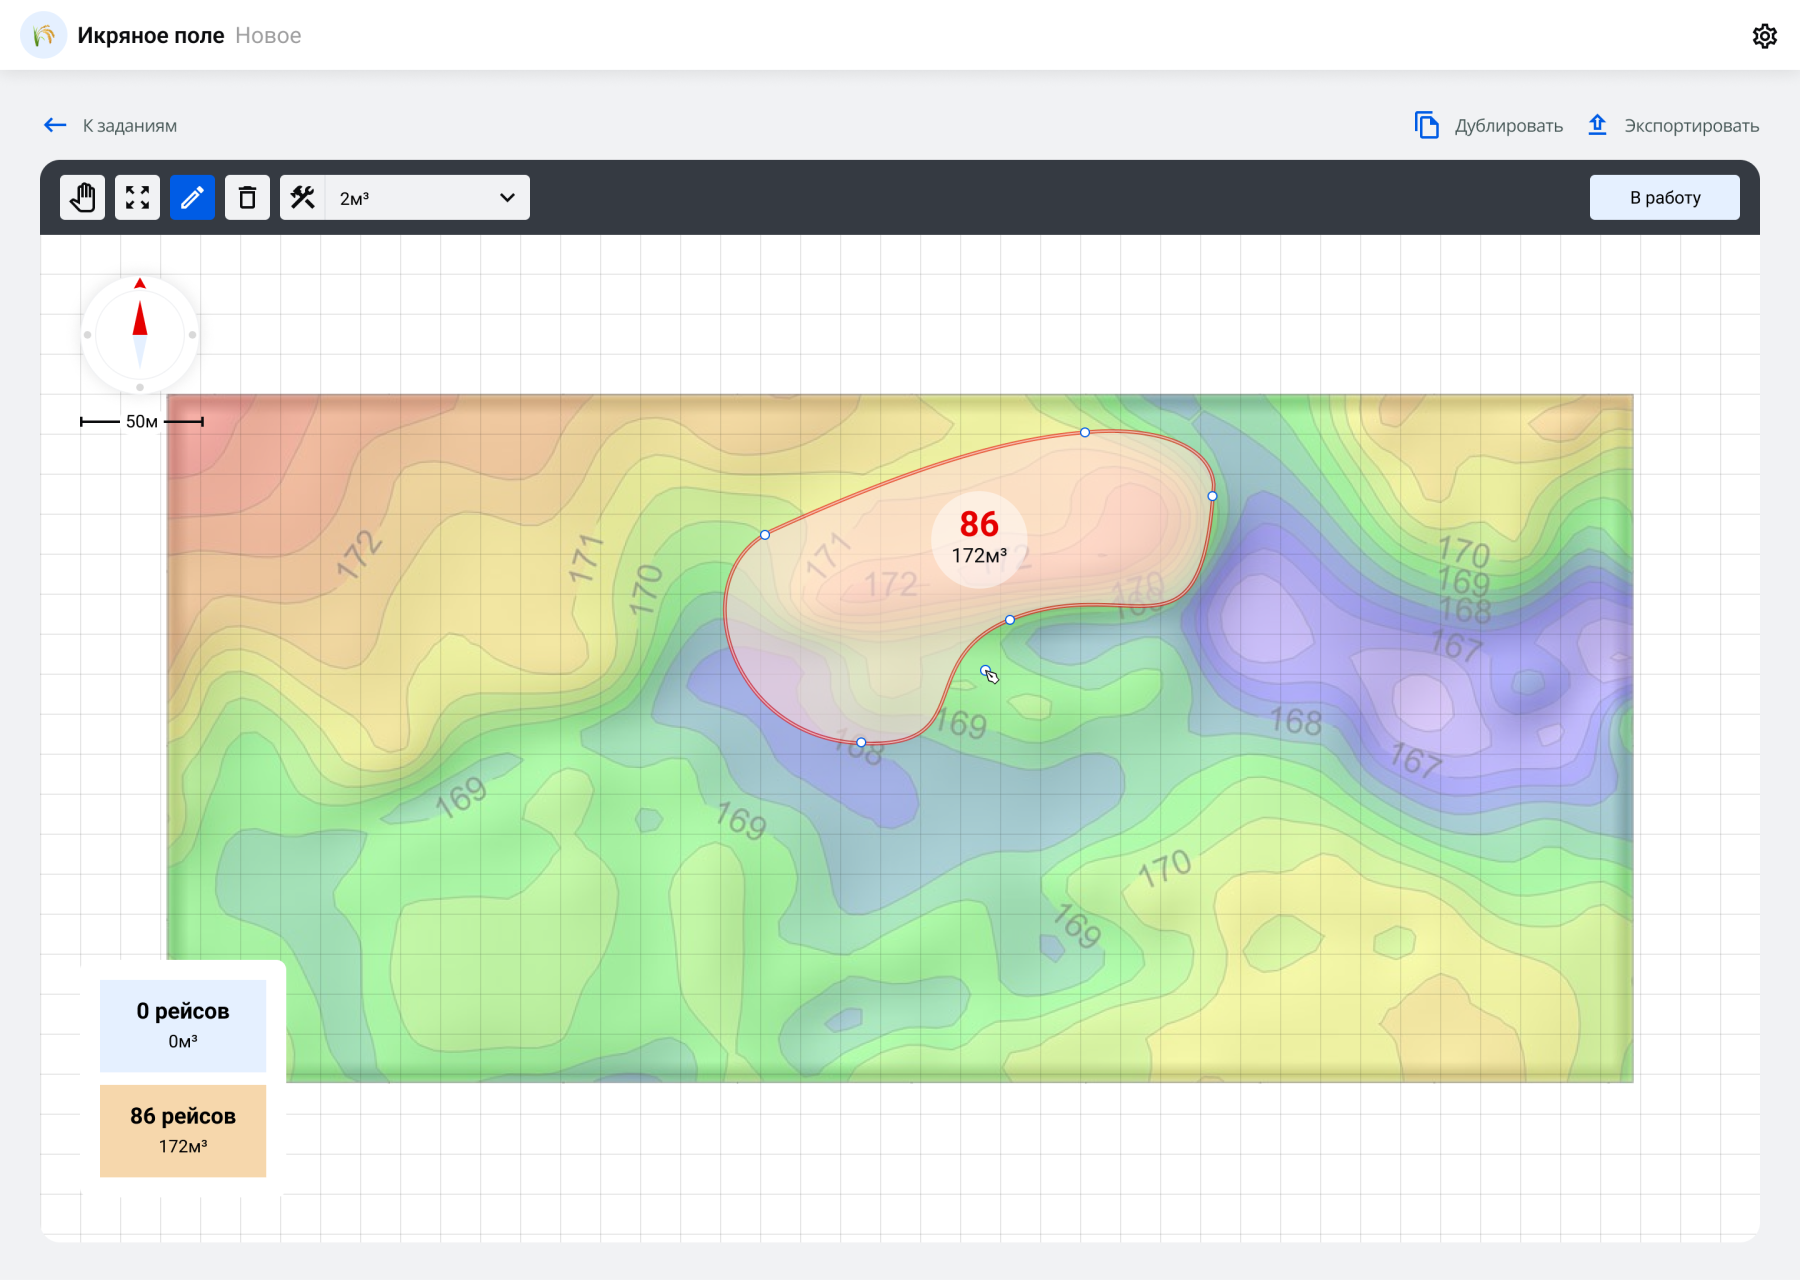Expand the volume list chevron arrow
Screen dimensions: 1800x1280
(x=507, y=198)
